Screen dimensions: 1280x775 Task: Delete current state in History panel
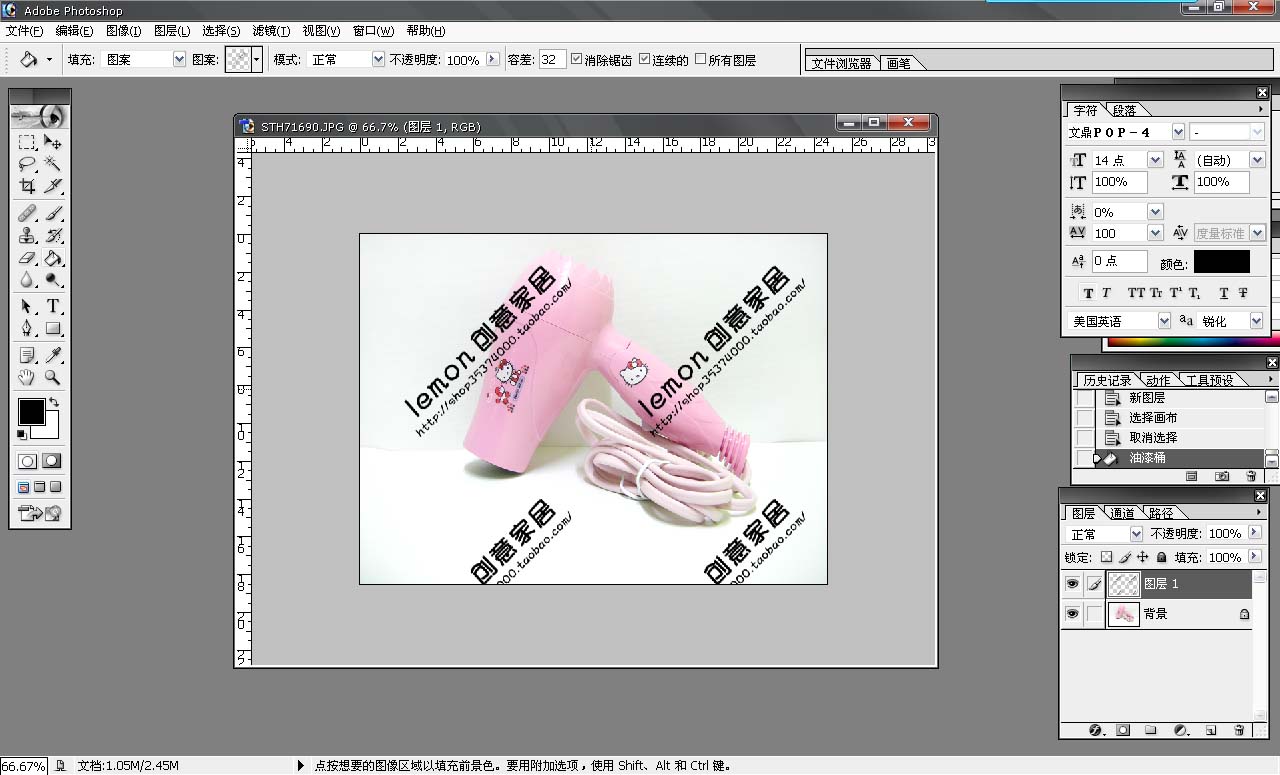coord(1251,477)
